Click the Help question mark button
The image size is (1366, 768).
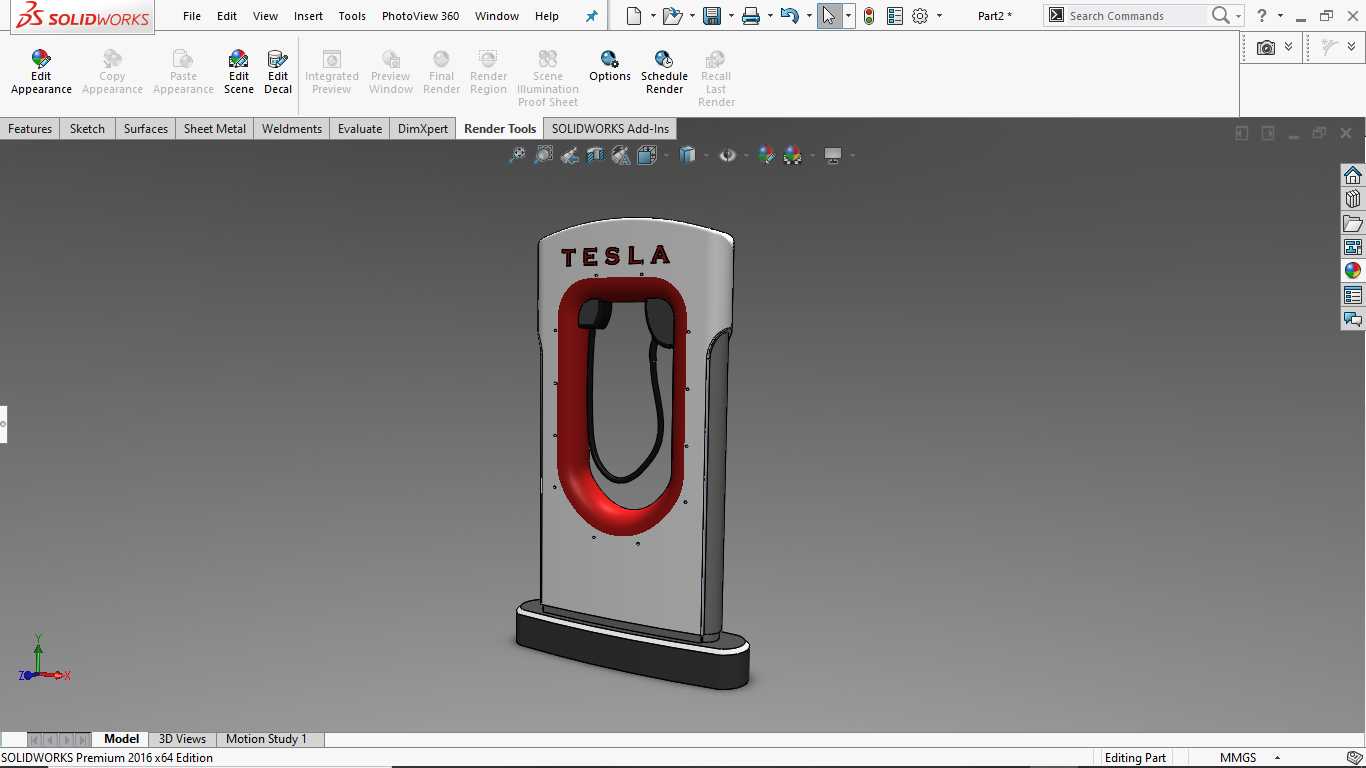pyautogui.click(x=1262, y=16)
